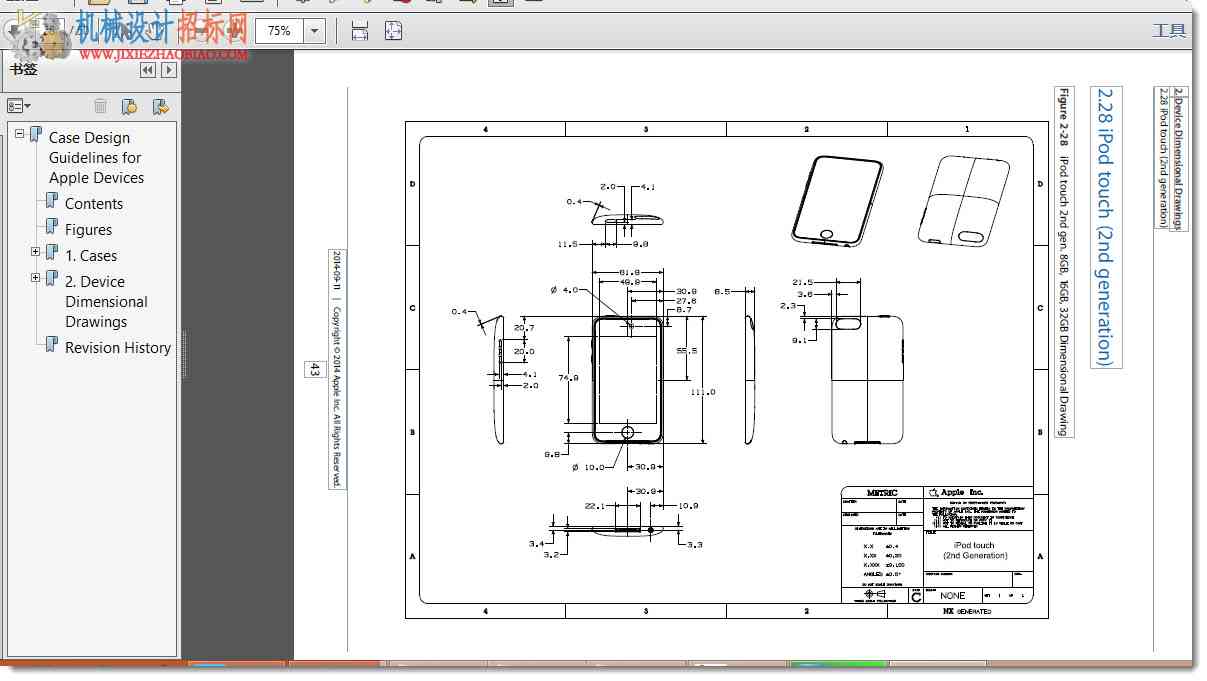Open the Contents bookmark
The height and width of the screenshot is (681, 1207).
pos(94,204)
